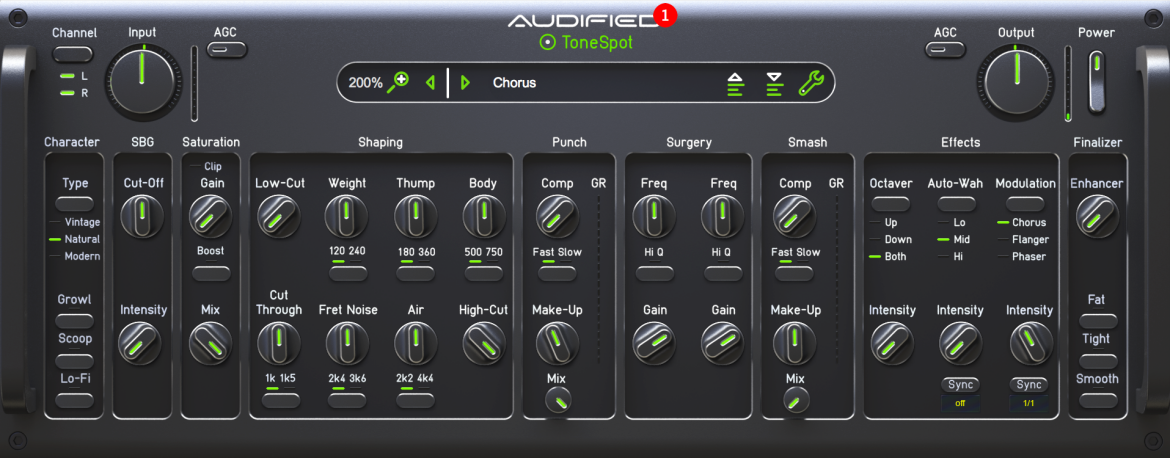Click the Smash Make-Up knob

795,345
